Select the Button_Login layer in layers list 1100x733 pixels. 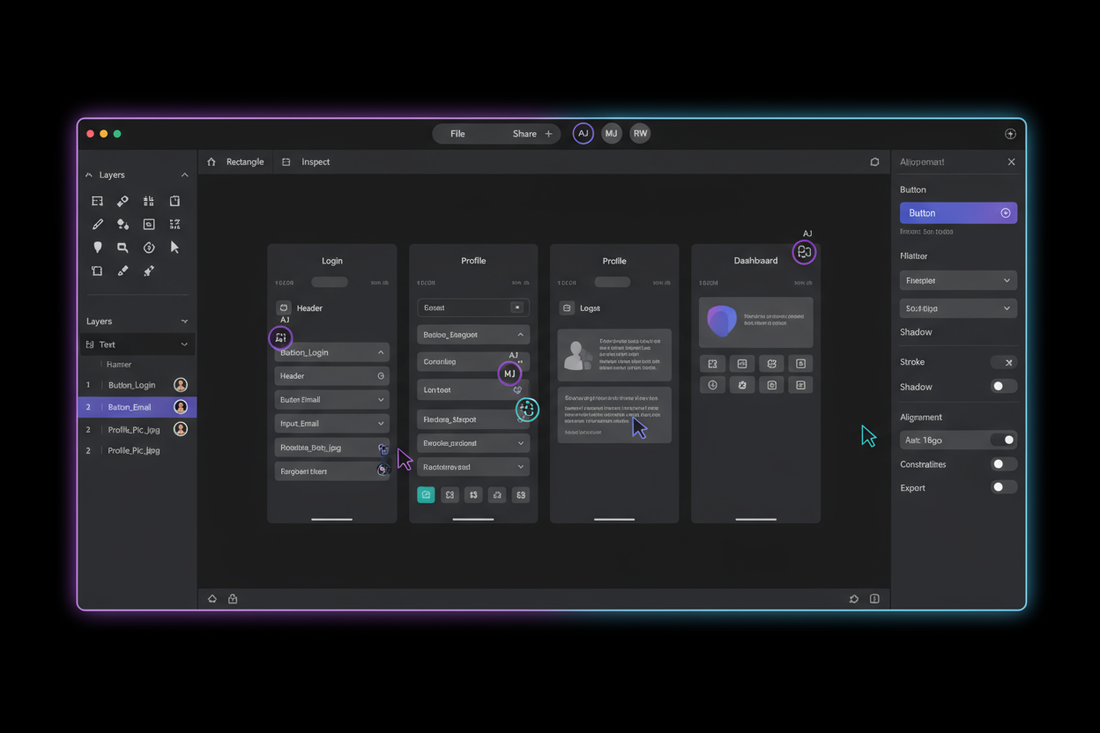pos(132,385)
